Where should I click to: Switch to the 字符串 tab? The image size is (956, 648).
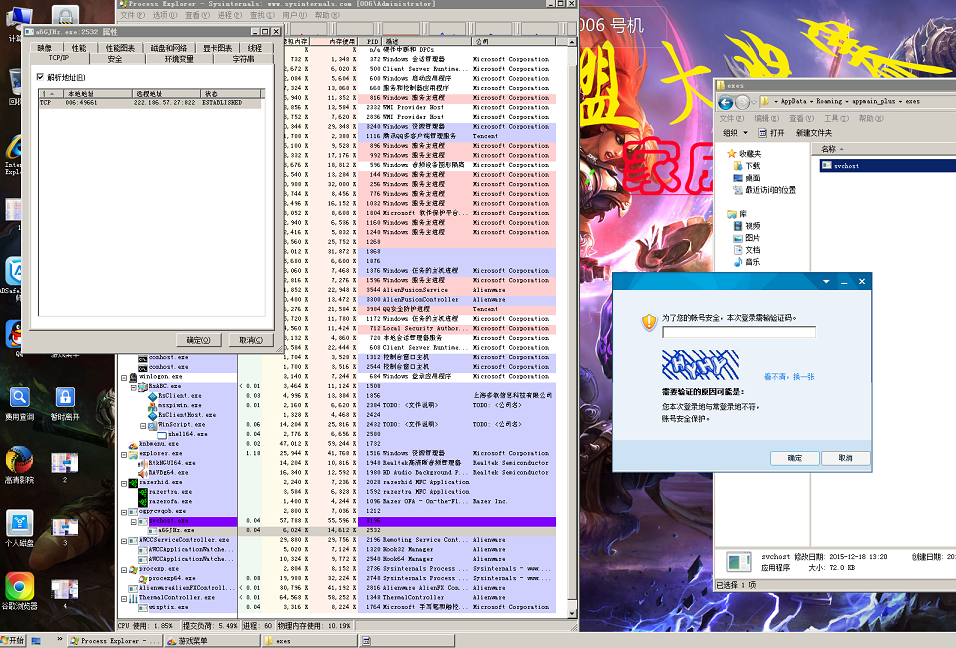(x=243, y=59)
